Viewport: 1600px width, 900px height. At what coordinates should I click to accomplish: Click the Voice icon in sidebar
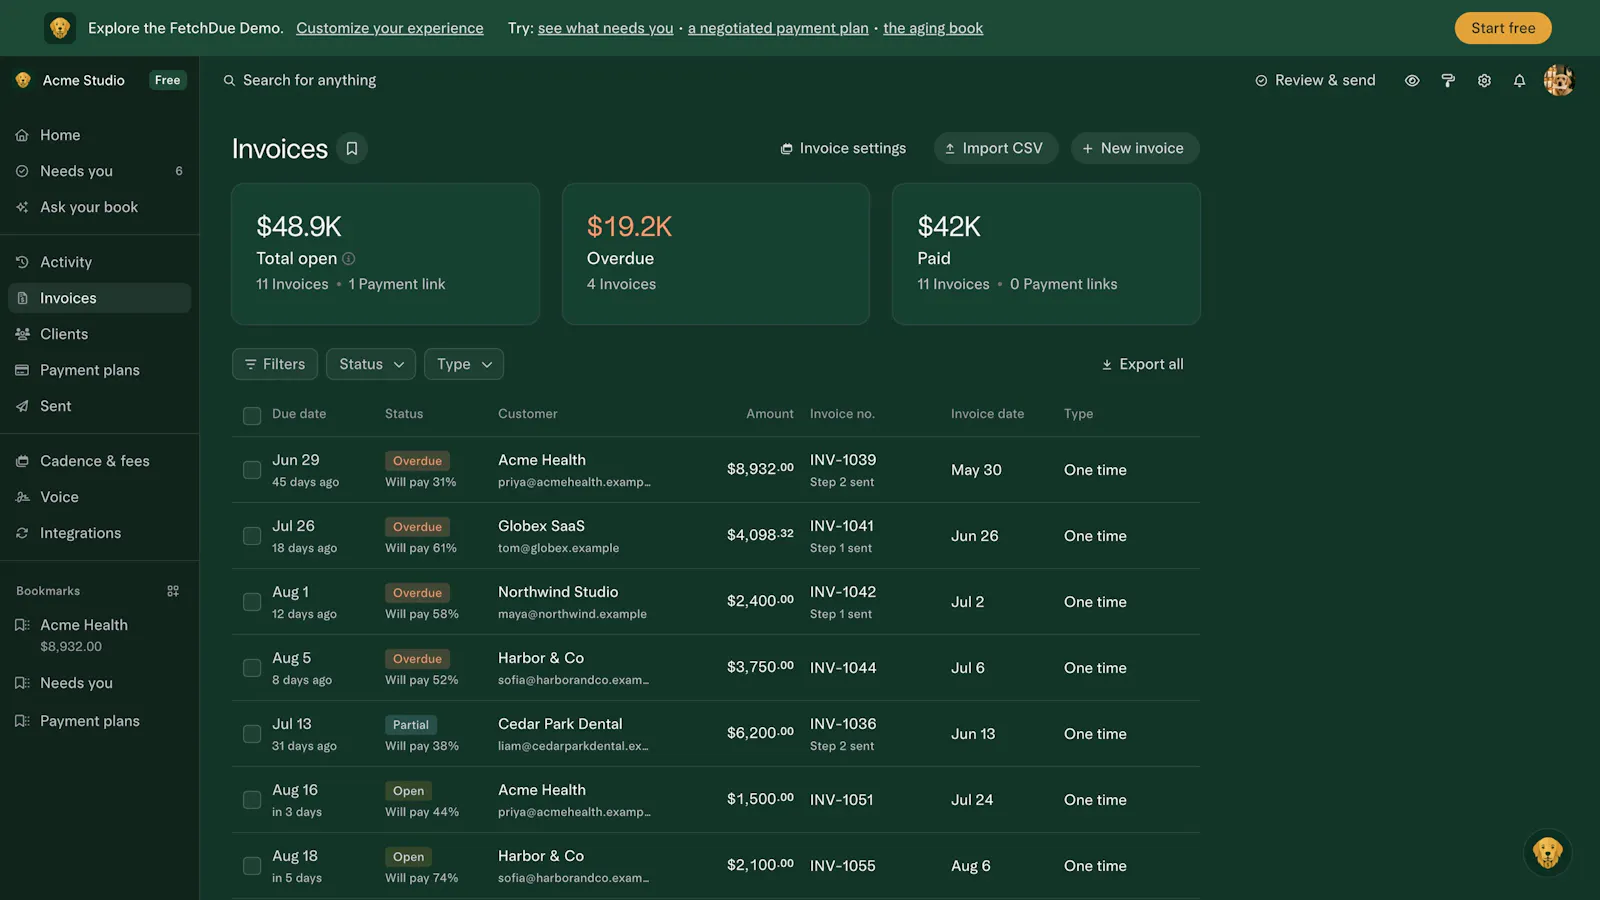22,497
